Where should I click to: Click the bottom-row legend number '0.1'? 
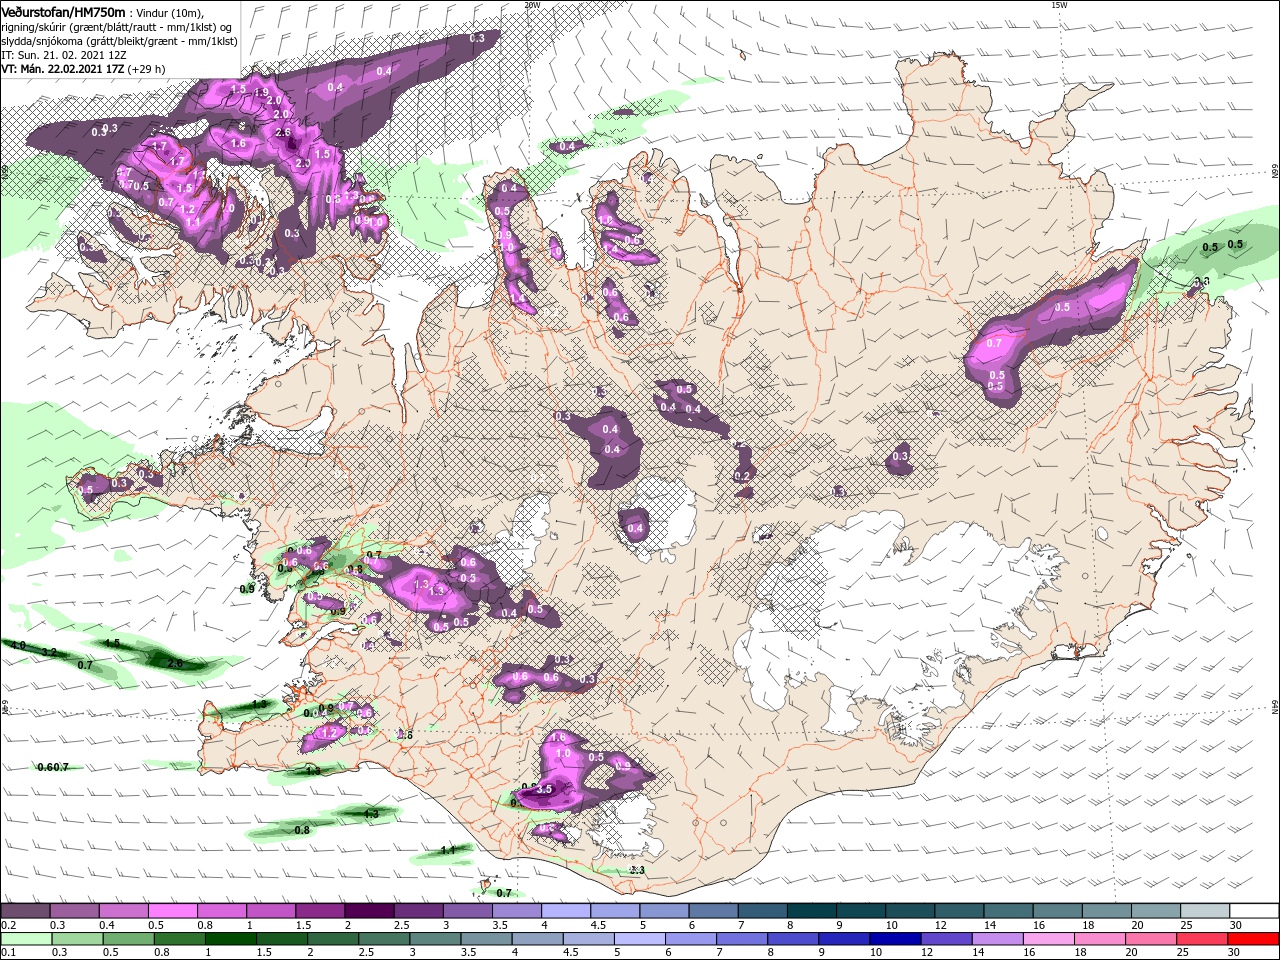click(8, 953)
